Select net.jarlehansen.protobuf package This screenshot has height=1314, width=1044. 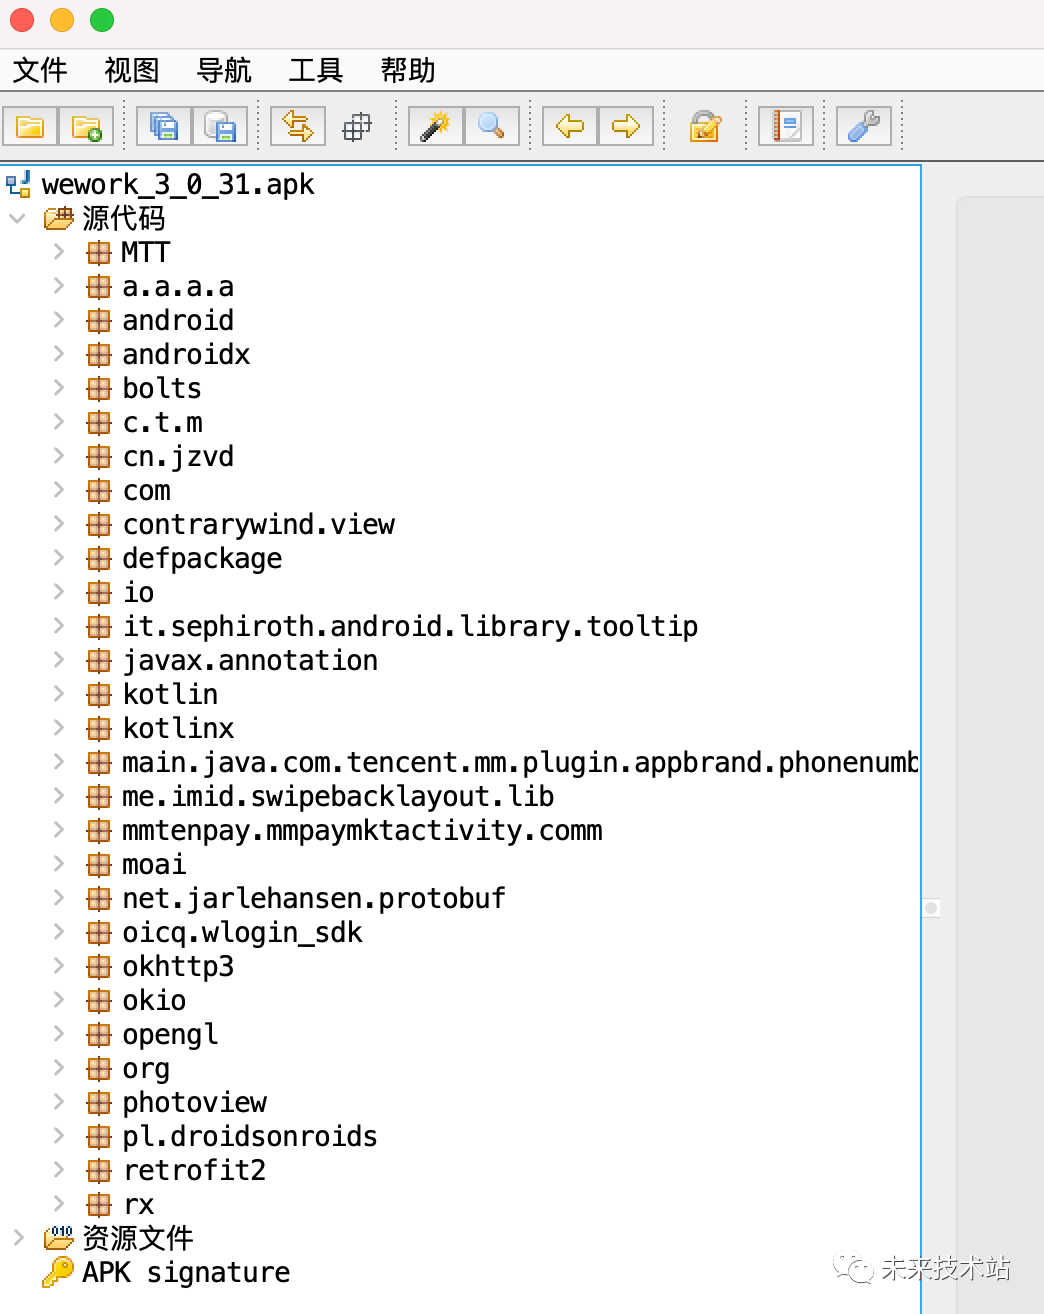[314, 899]
